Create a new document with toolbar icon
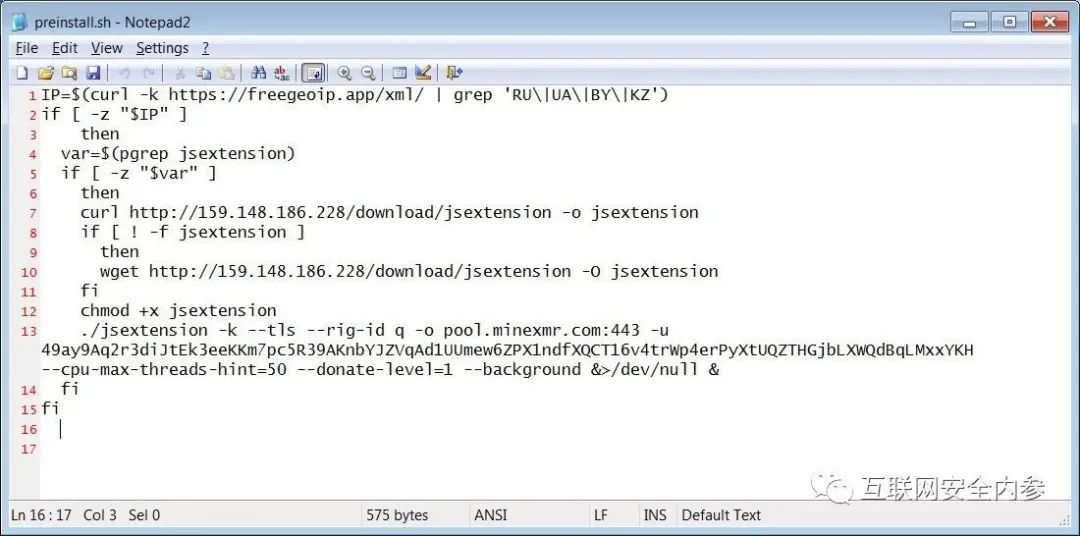This screenshot has width=1080, height=536. pos(22,72)
